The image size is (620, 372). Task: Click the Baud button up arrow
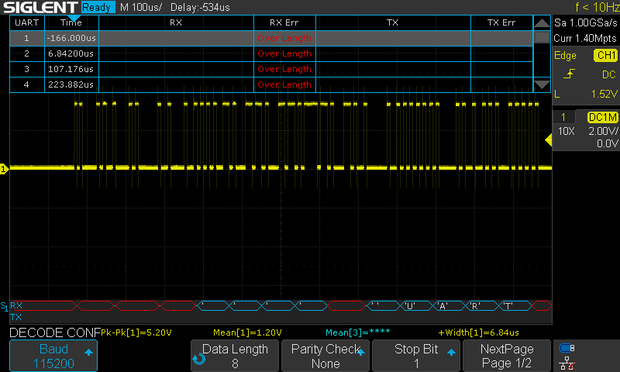(x=89, y=352)
